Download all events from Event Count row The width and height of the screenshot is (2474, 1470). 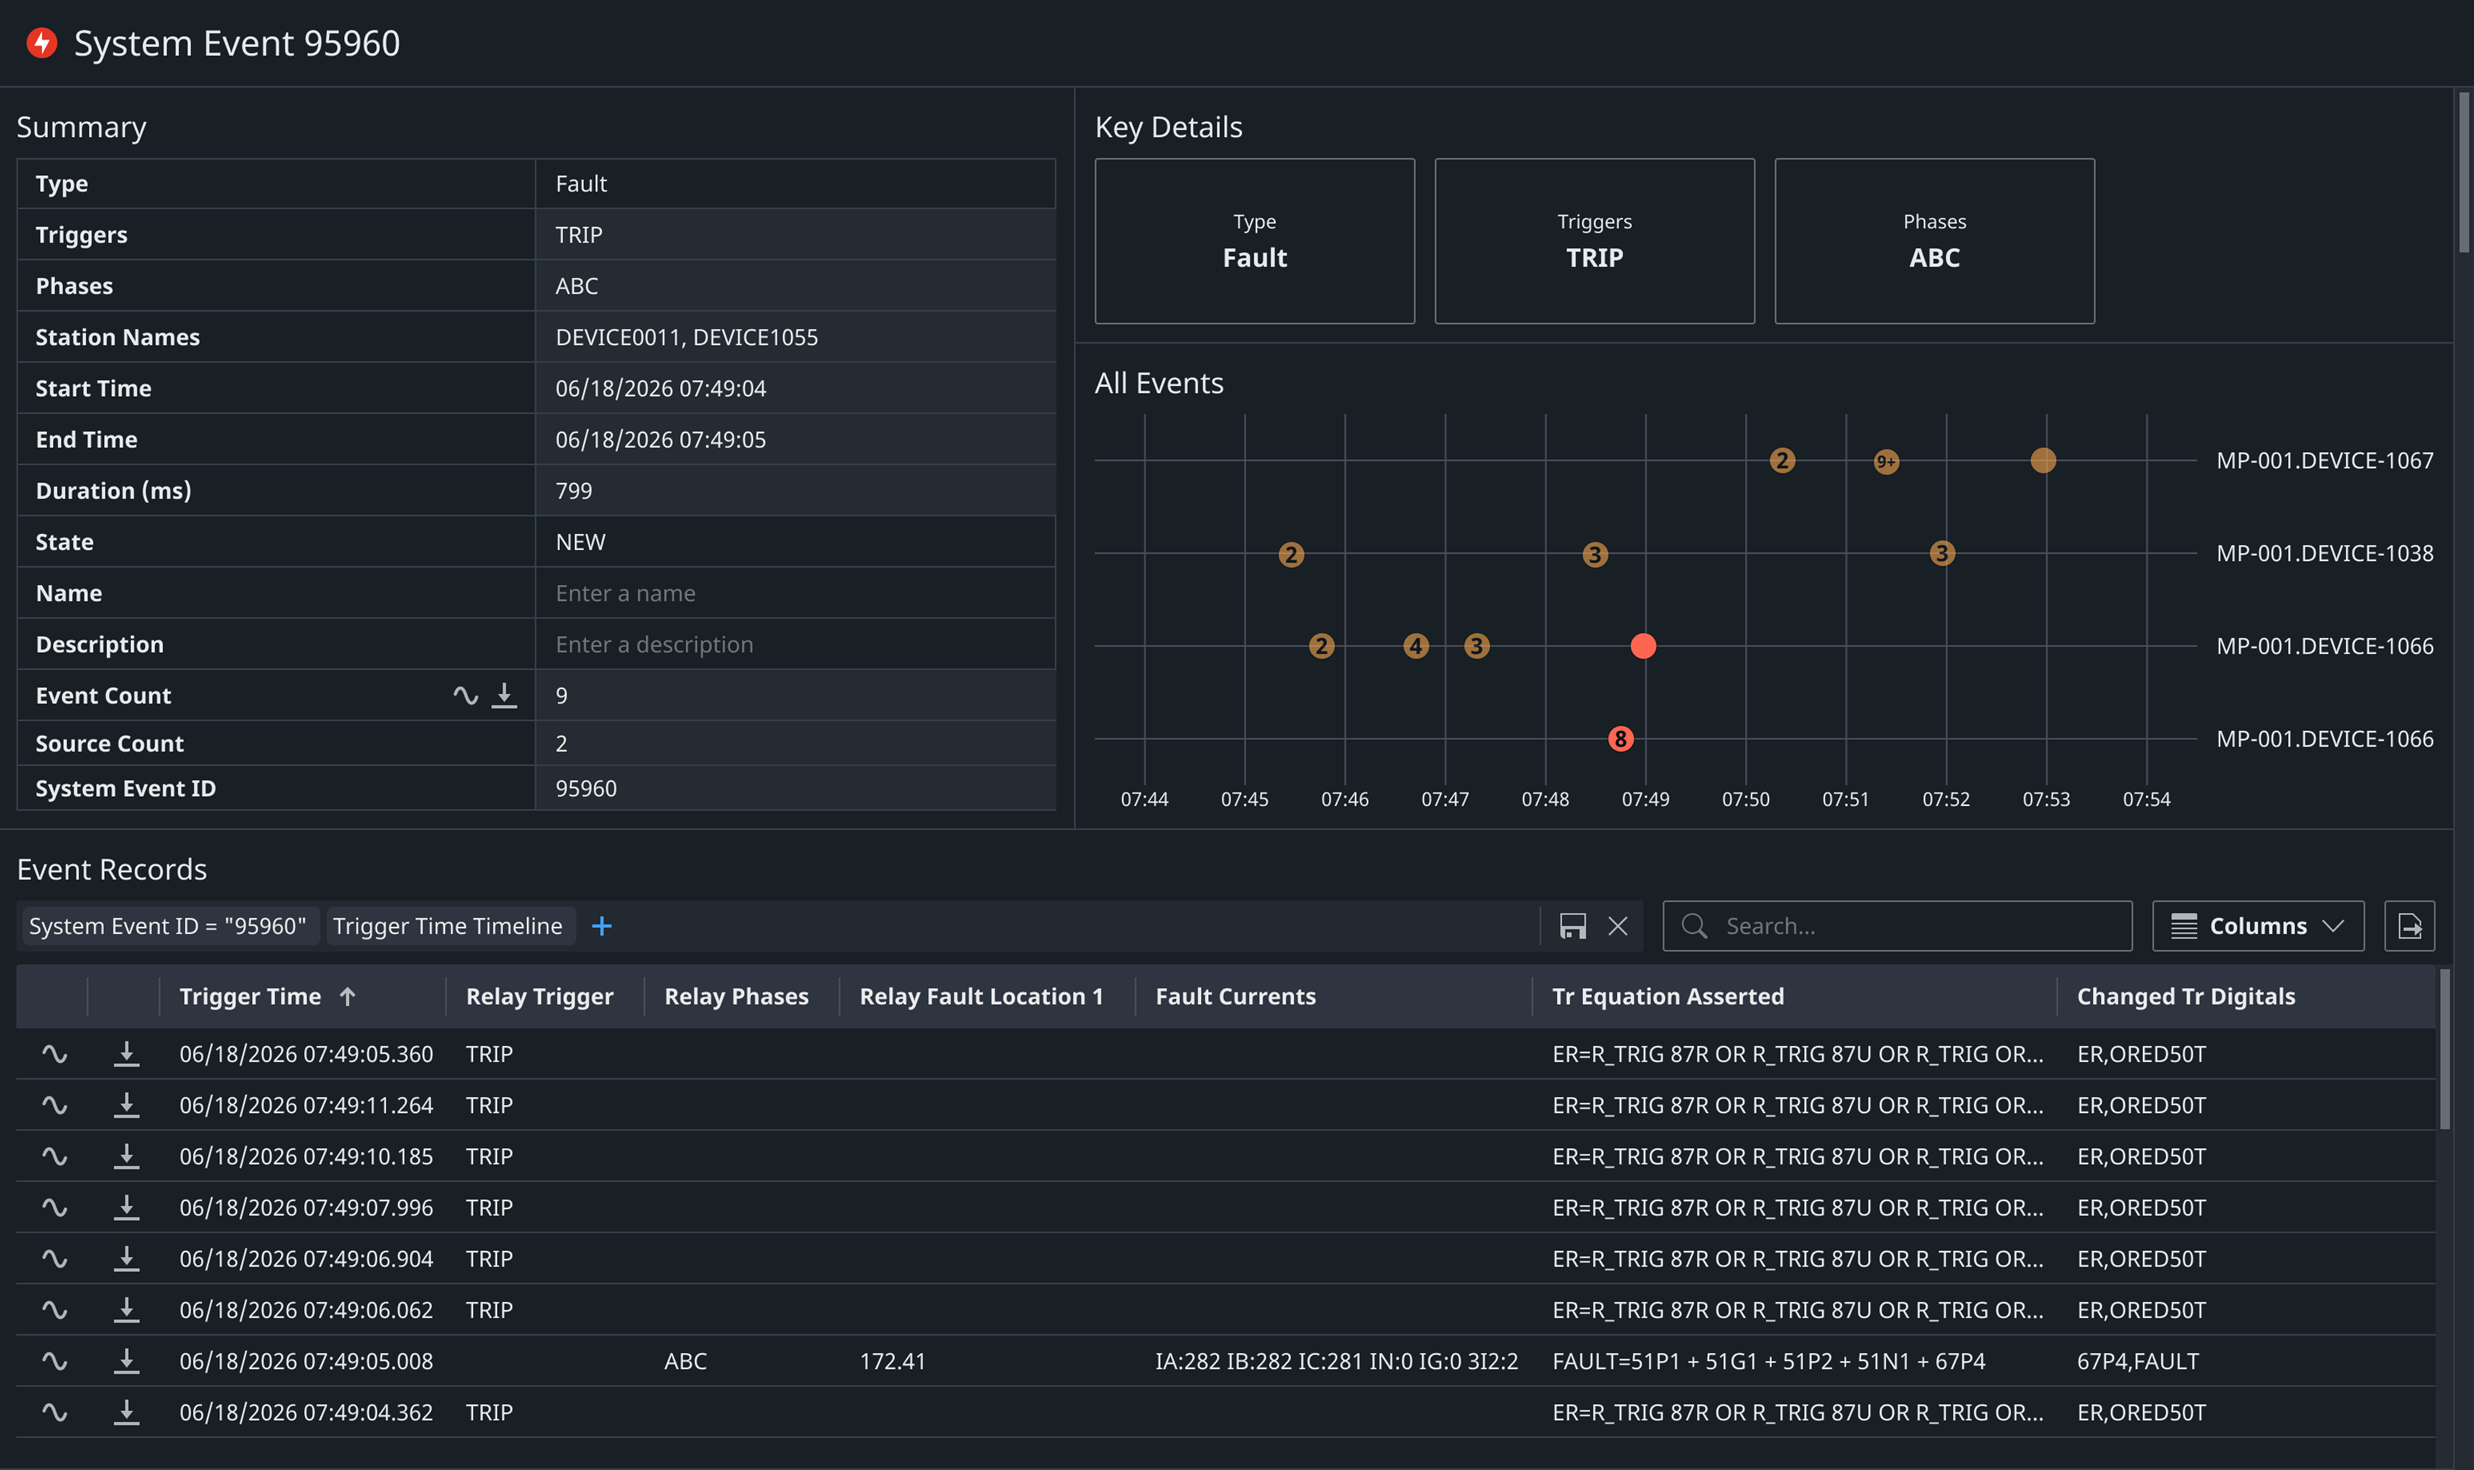tap(505, 695)
